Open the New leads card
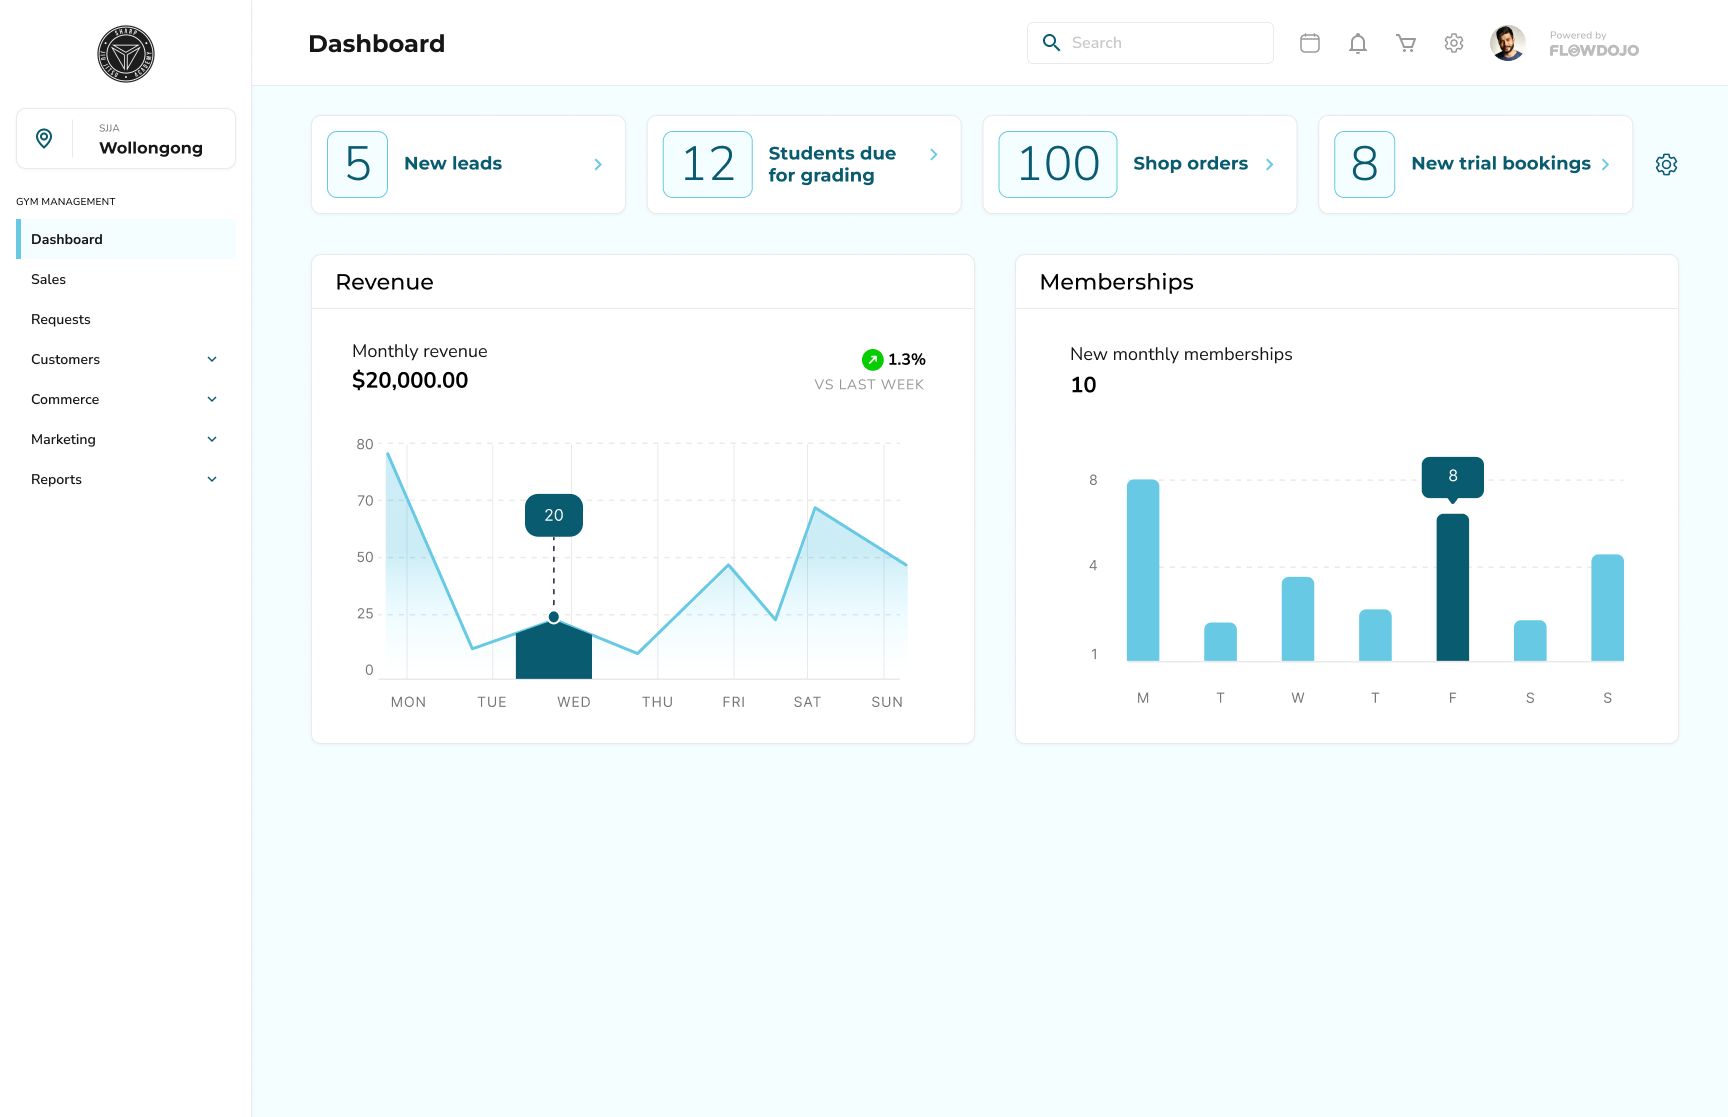 (x=468, y=164)
